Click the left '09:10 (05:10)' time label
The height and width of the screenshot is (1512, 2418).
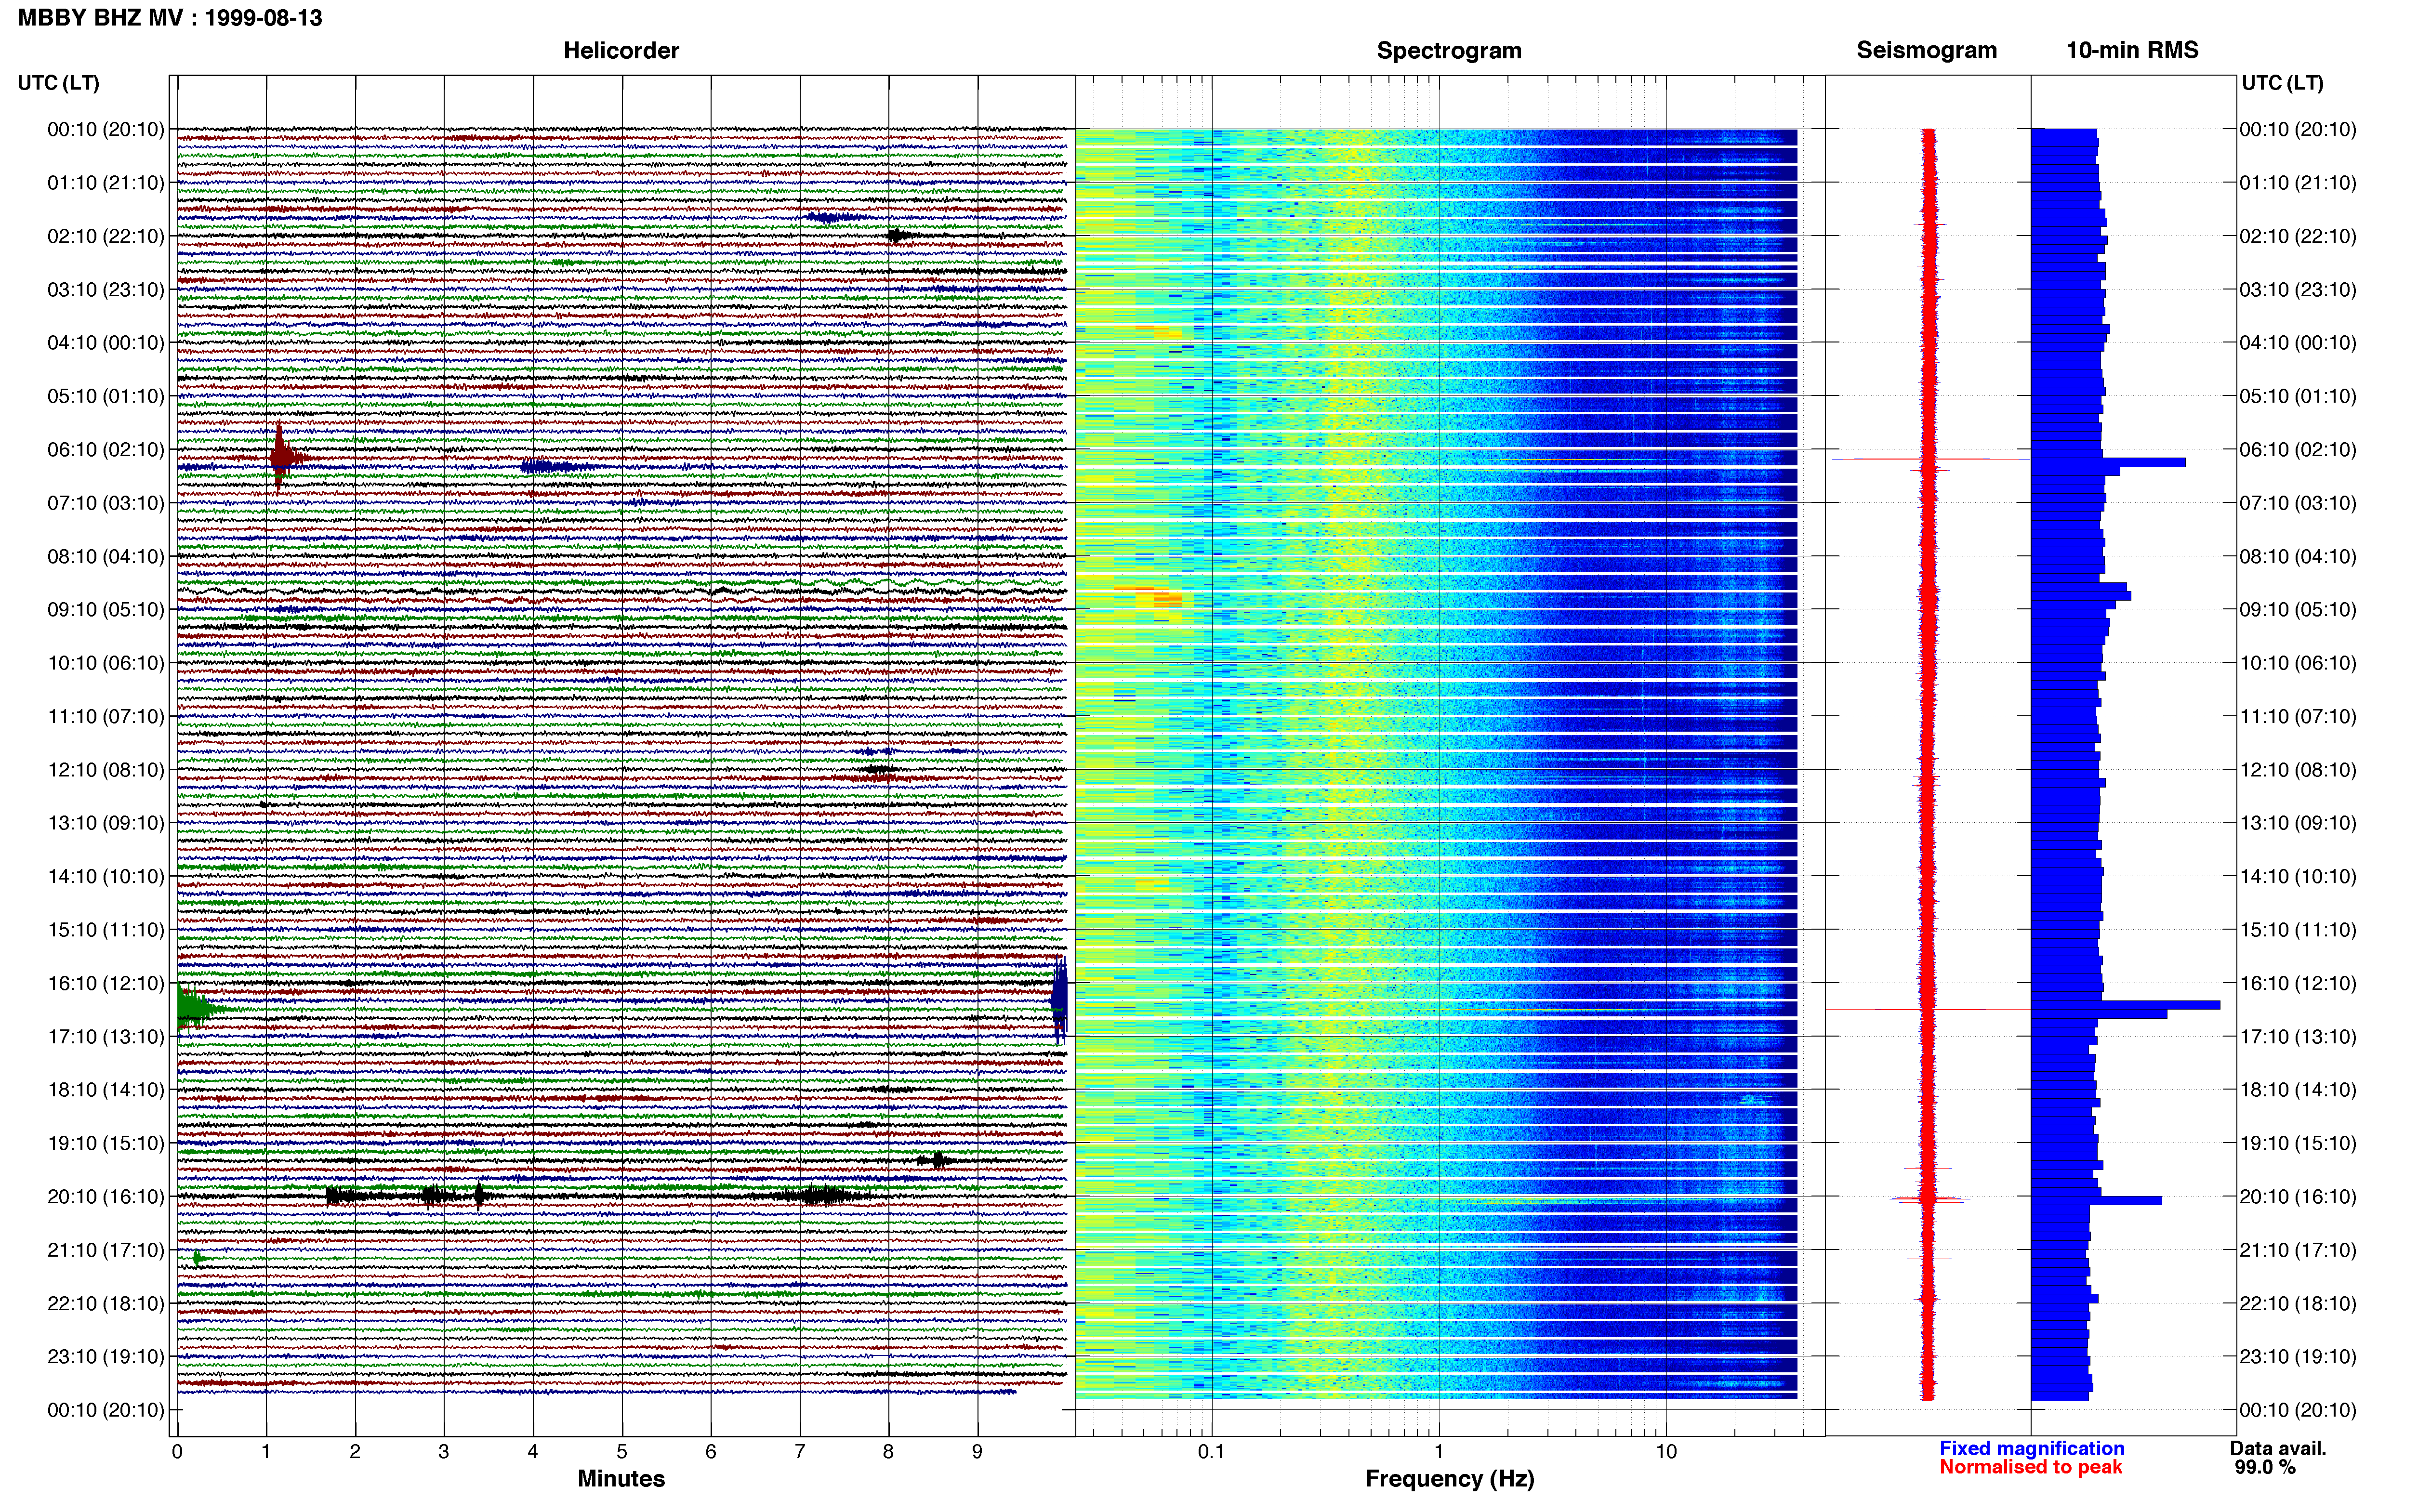[x=106, y=610]
